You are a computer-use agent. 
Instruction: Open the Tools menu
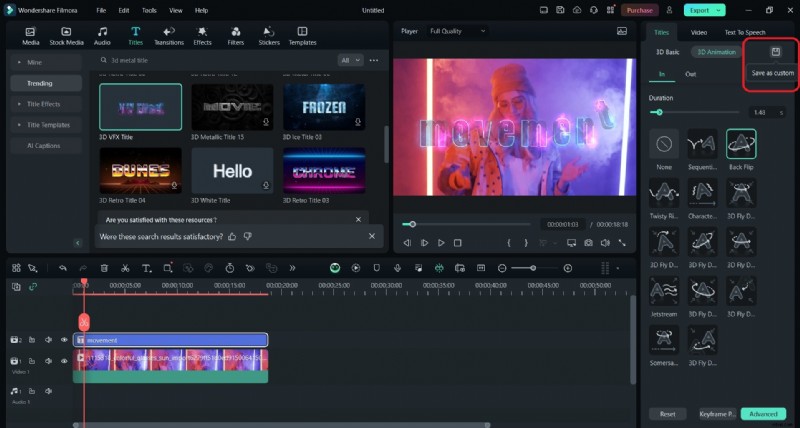[149, 10]
